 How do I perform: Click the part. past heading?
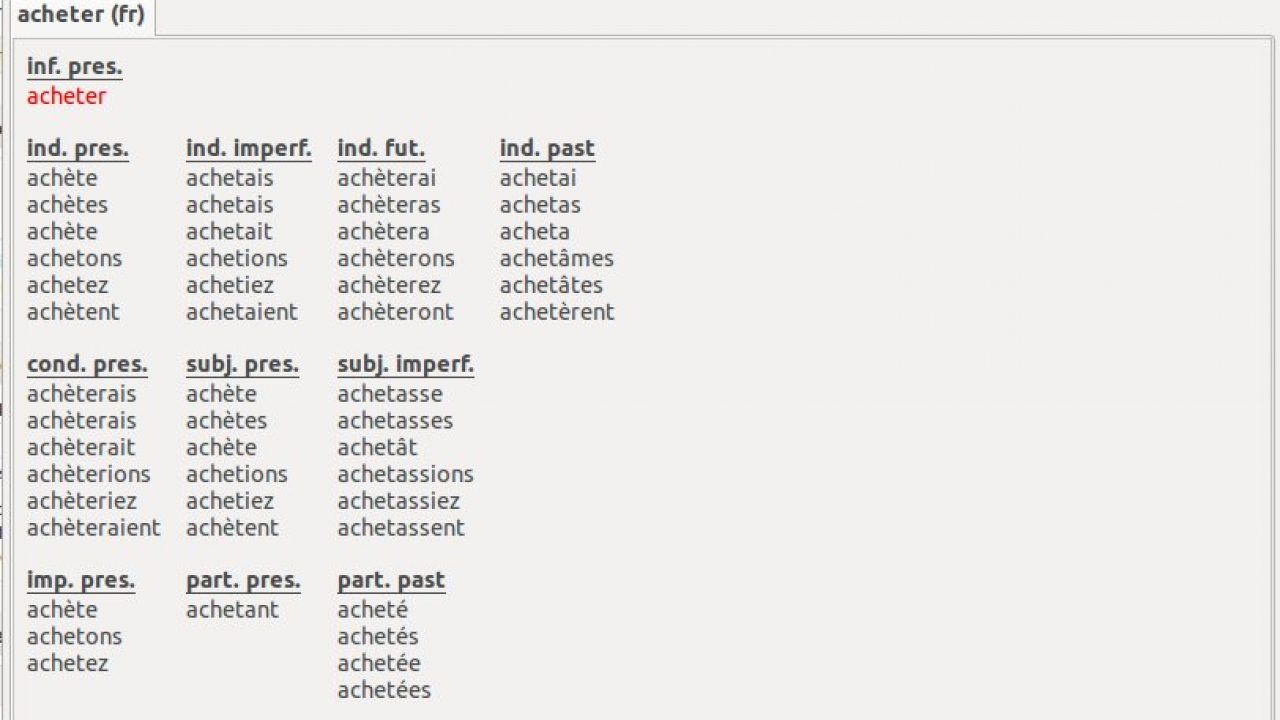click(391, 581)
